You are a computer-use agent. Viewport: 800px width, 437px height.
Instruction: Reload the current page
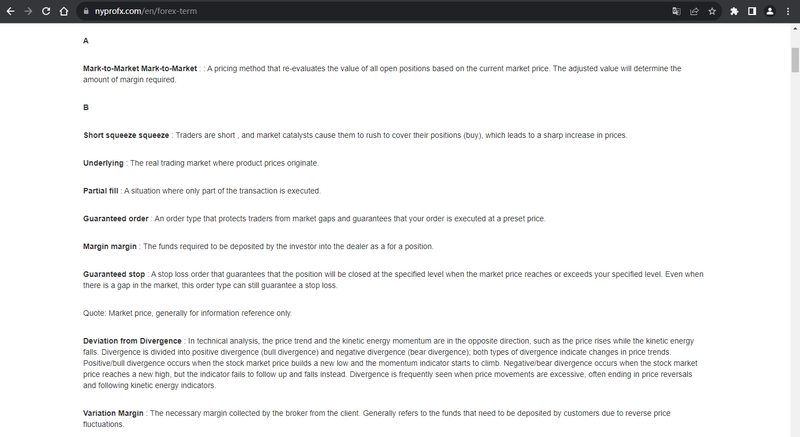pyautogui.click(x=46, y=11)
